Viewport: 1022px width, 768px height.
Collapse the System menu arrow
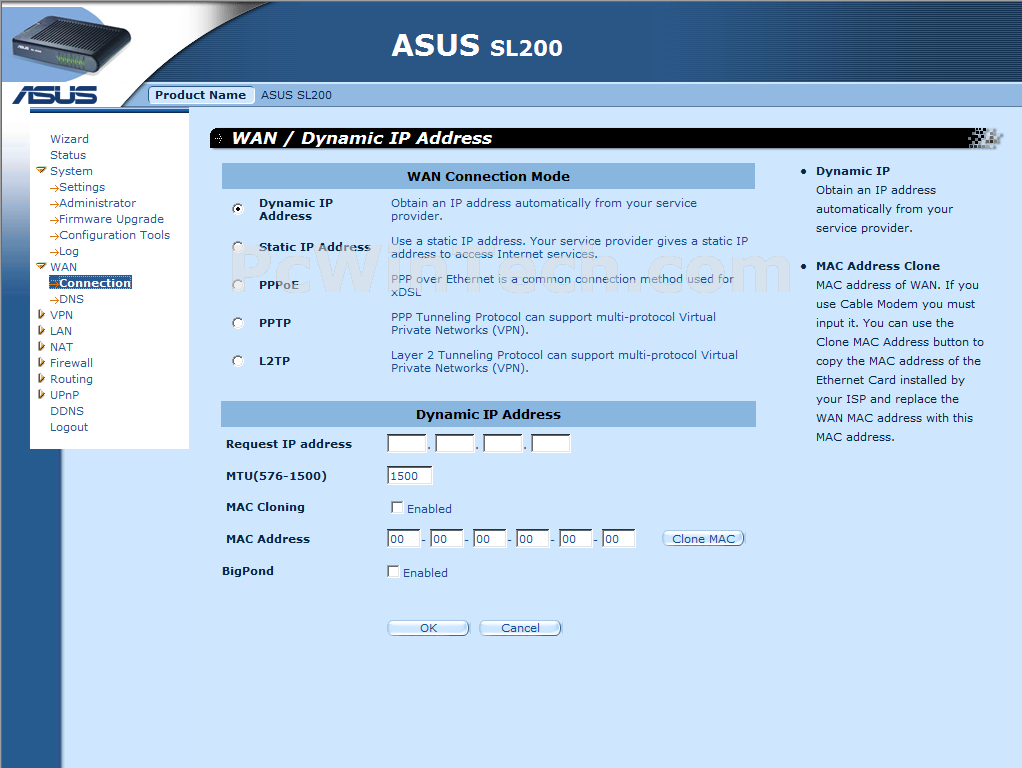[41, 171]
